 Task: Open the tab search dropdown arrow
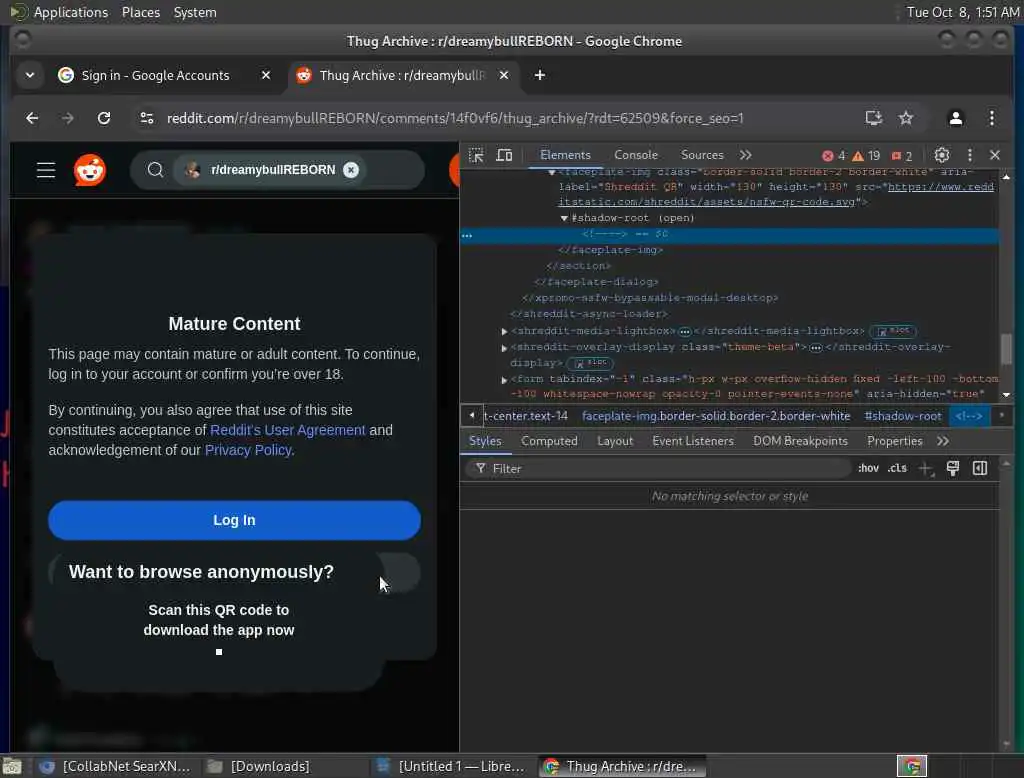pyautogui.click(x=29, y=76)
